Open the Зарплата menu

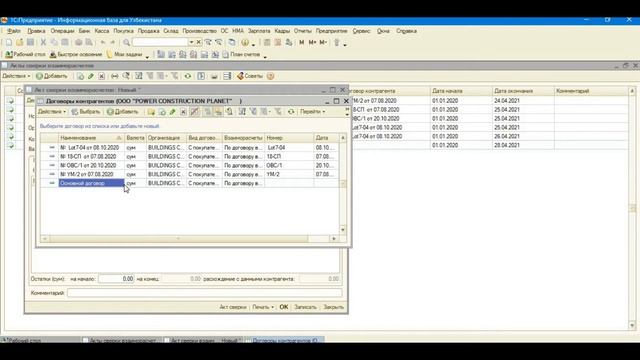pyautogui.click(x=259, y=31)
